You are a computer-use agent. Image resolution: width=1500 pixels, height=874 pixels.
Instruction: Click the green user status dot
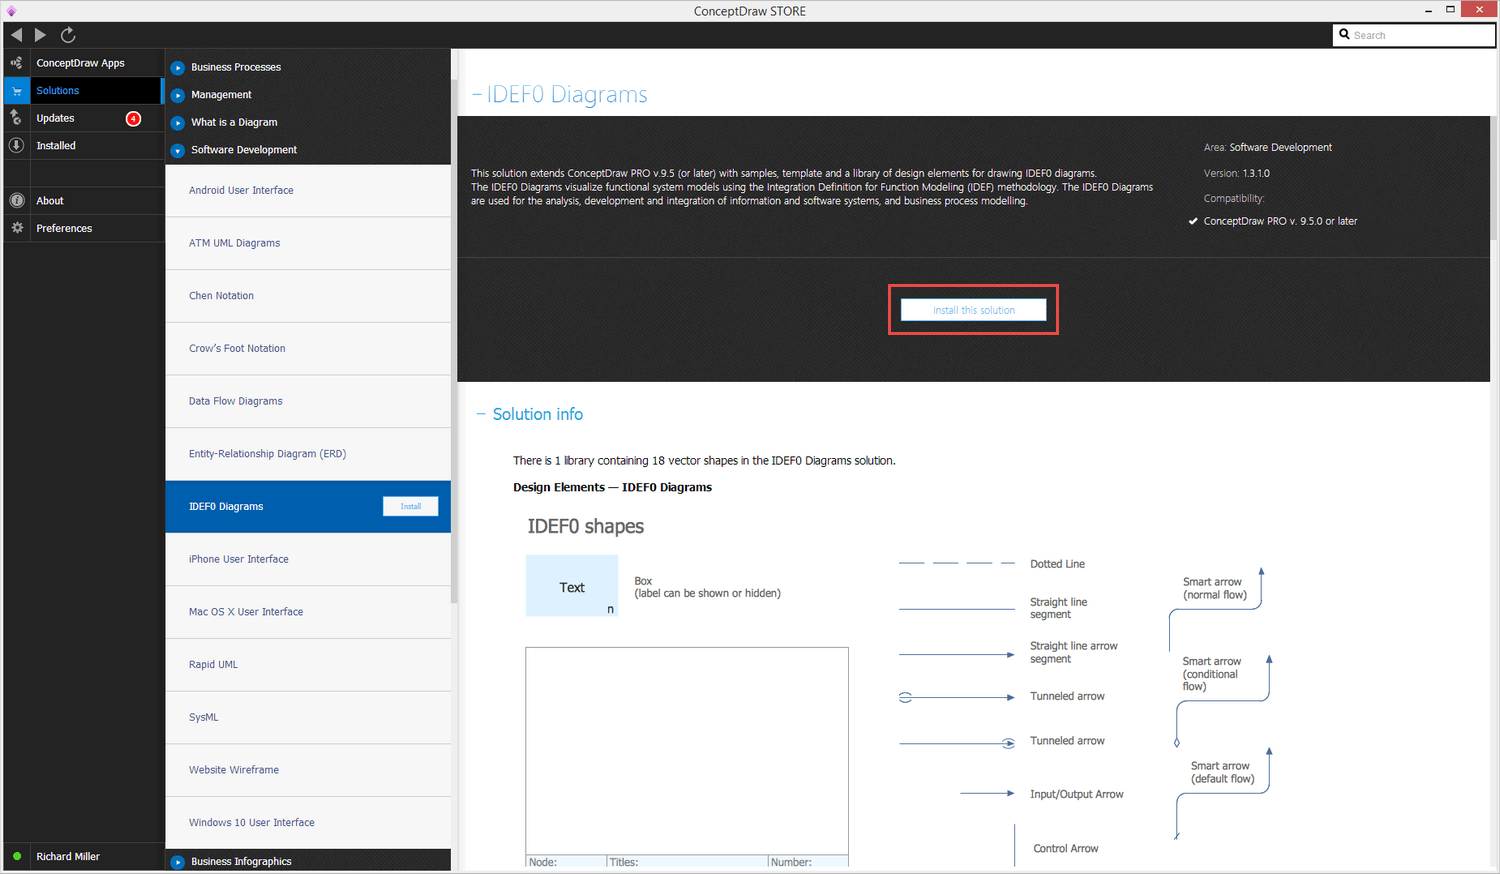click(17, 856)
